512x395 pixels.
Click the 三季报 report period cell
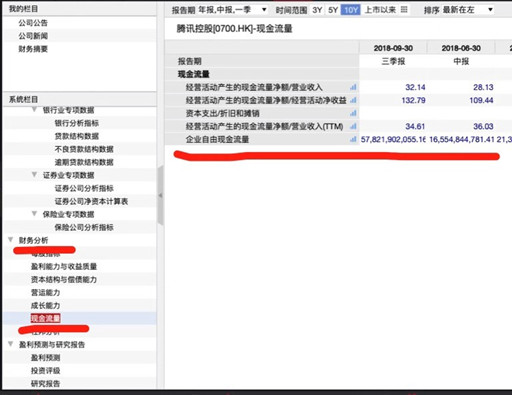tap(393, 61)
